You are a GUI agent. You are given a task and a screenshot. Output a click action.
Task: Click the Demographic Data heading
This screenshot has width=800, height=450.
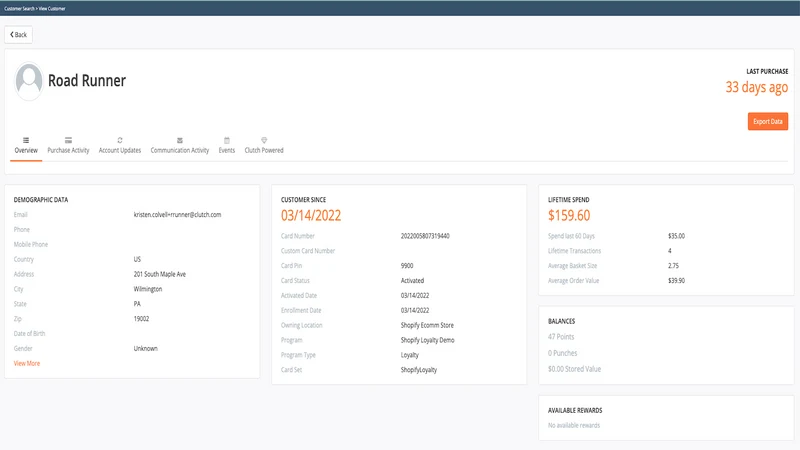point(41,199)
